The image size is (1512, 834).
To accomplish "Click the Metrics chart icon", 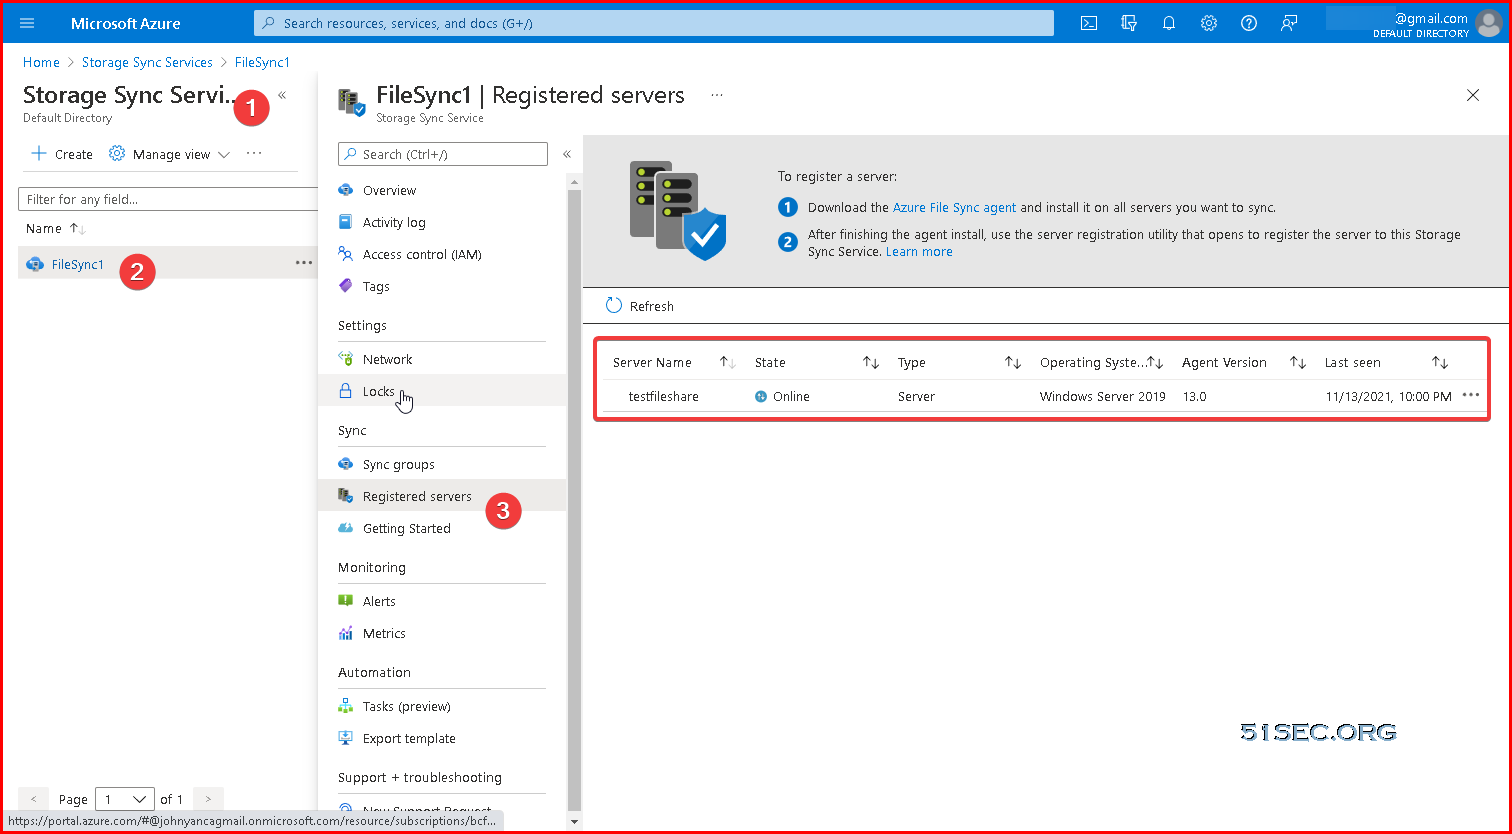I will point(346,633).
